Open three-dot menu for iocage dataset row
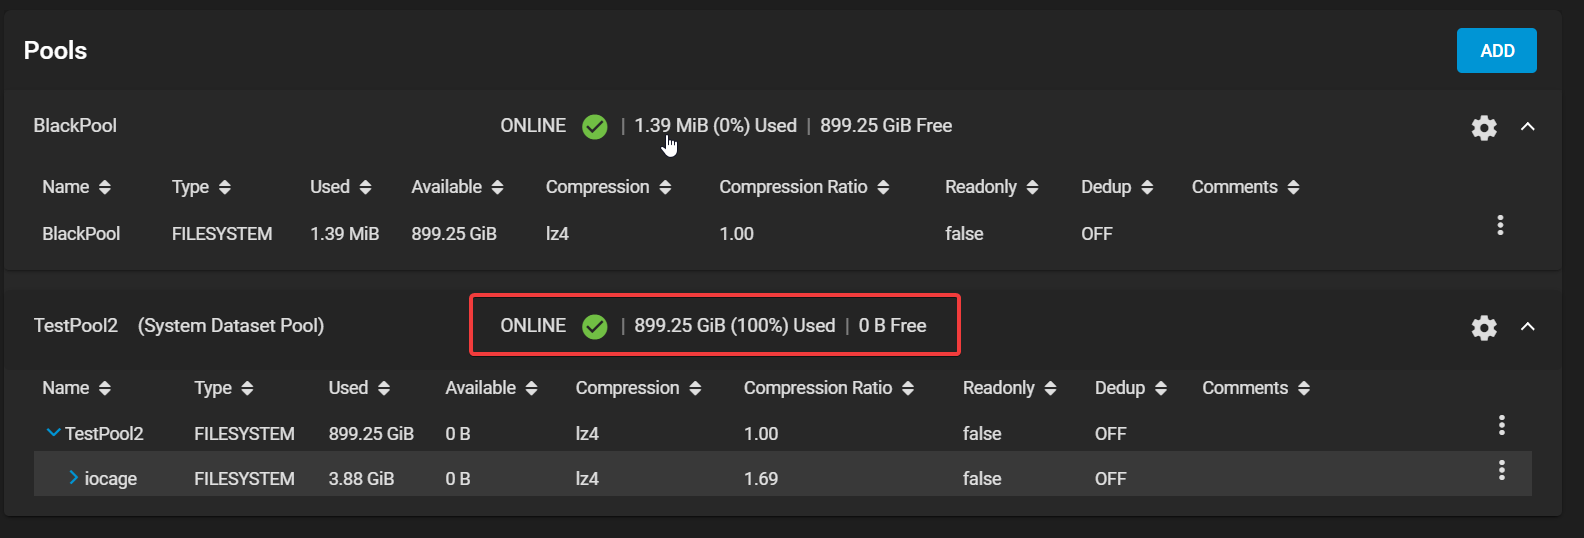The height and width of the screenshot is (538, 1584). pyautogui.click(x=1501, y=470)
